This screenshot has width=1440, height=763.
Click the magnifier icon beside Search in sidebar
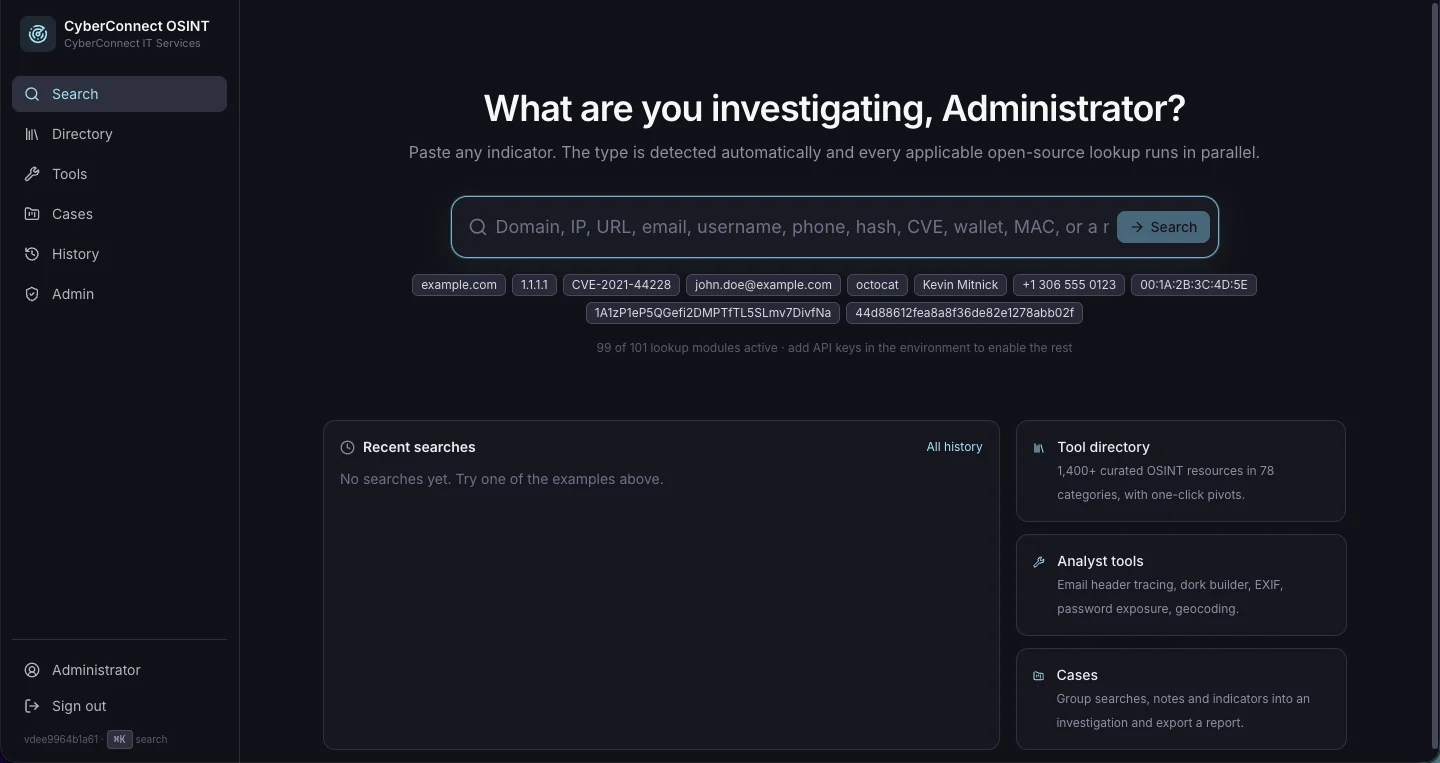(x=32, y=94)
